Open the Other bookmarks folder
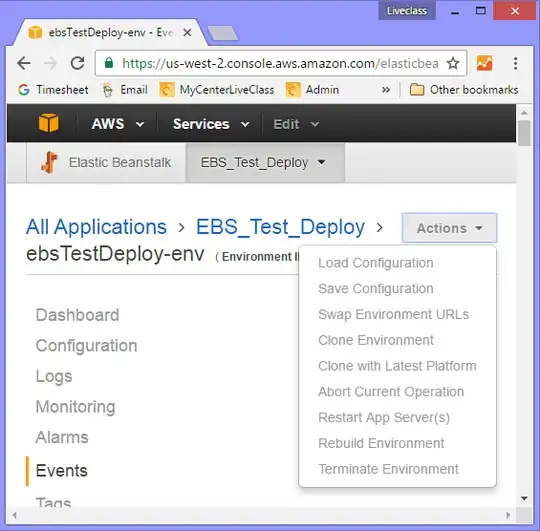Image resolution: width=540 pixels, height=531 pixels. (x=464, y=90)
